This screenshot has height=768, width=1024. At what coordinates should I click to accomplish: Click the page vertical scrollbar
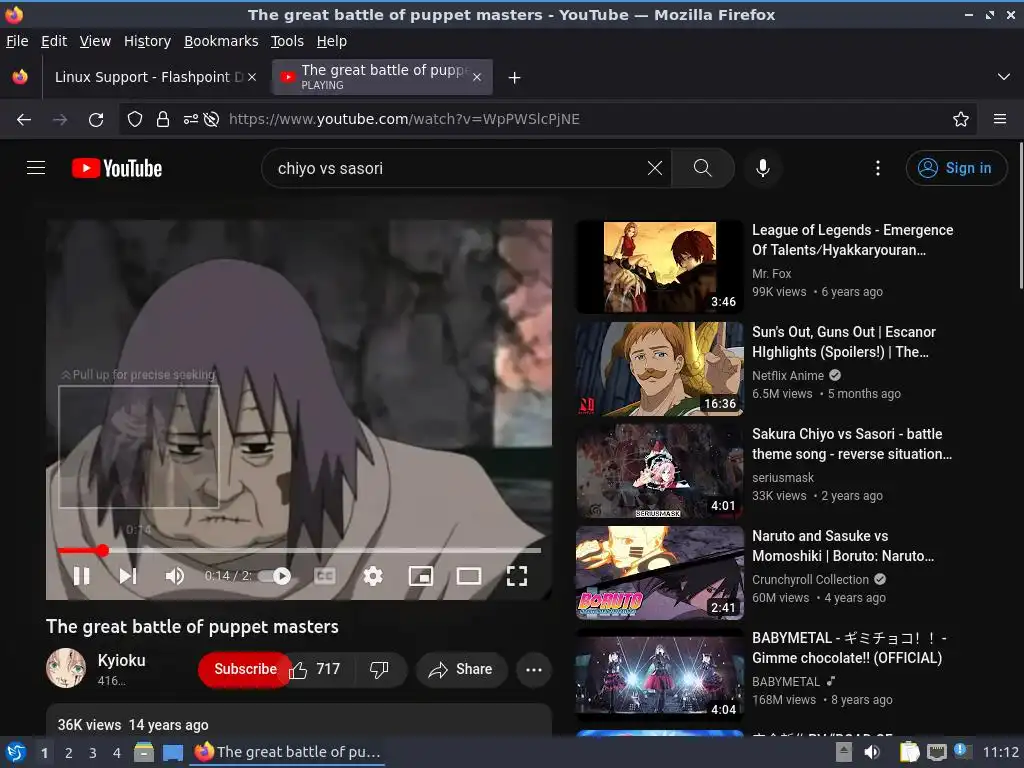(x=1021, y=216)
